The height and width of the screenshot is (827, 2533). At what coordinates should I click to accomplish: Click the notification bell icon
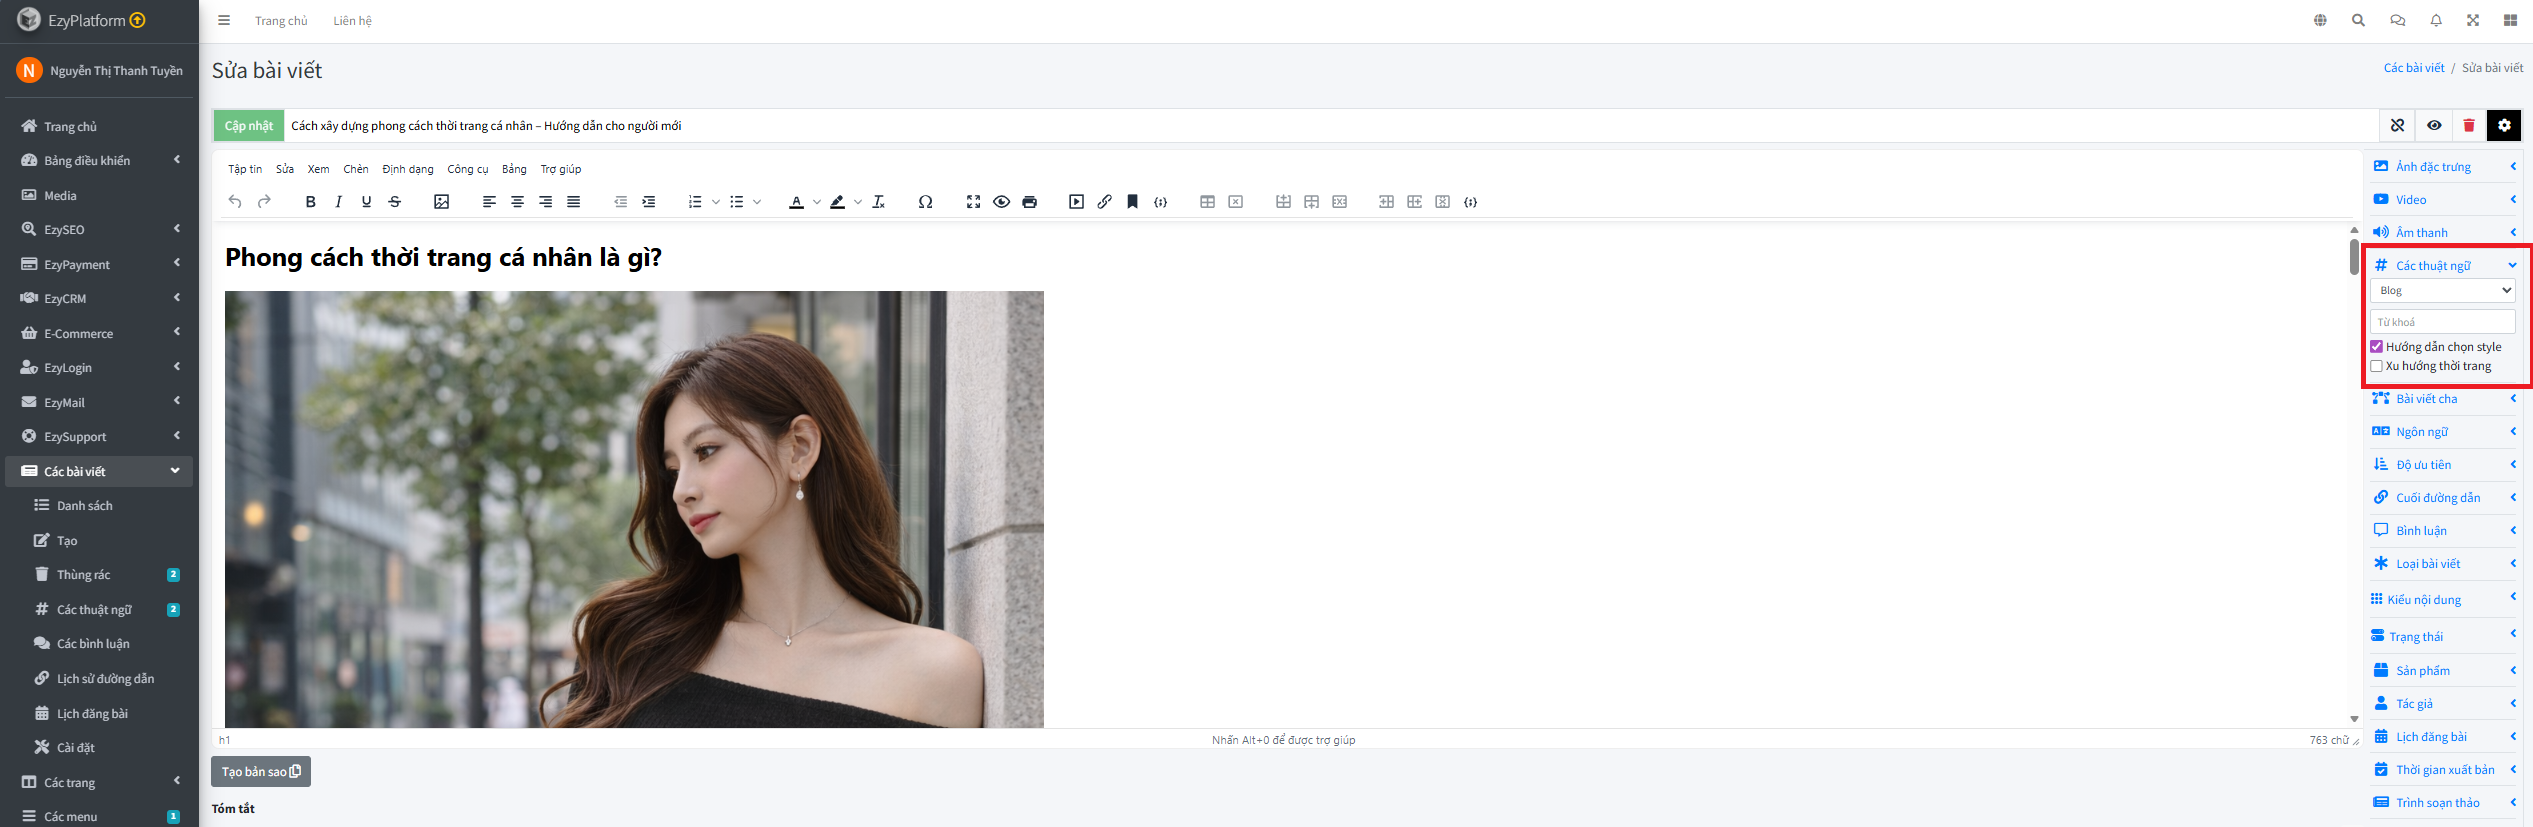coord(2436,21)
